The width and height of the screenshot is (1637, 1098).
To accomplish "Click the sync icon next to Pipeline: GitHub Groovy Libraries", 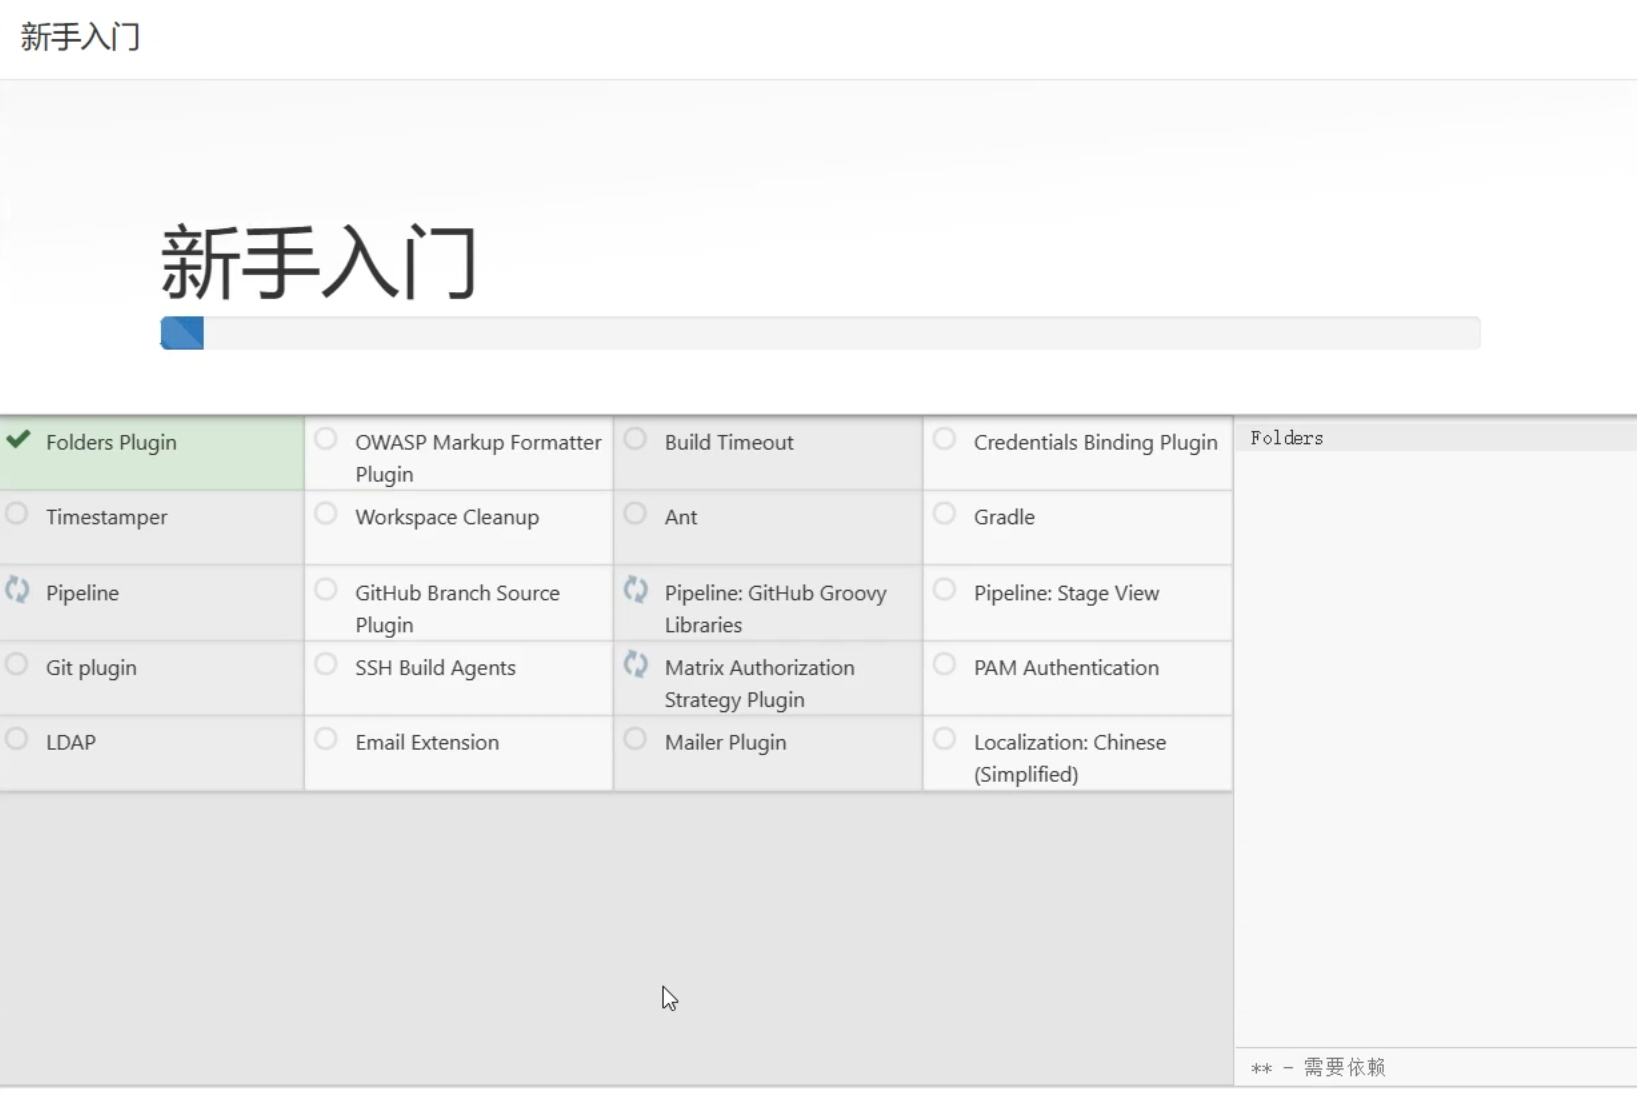I will 636,589.
